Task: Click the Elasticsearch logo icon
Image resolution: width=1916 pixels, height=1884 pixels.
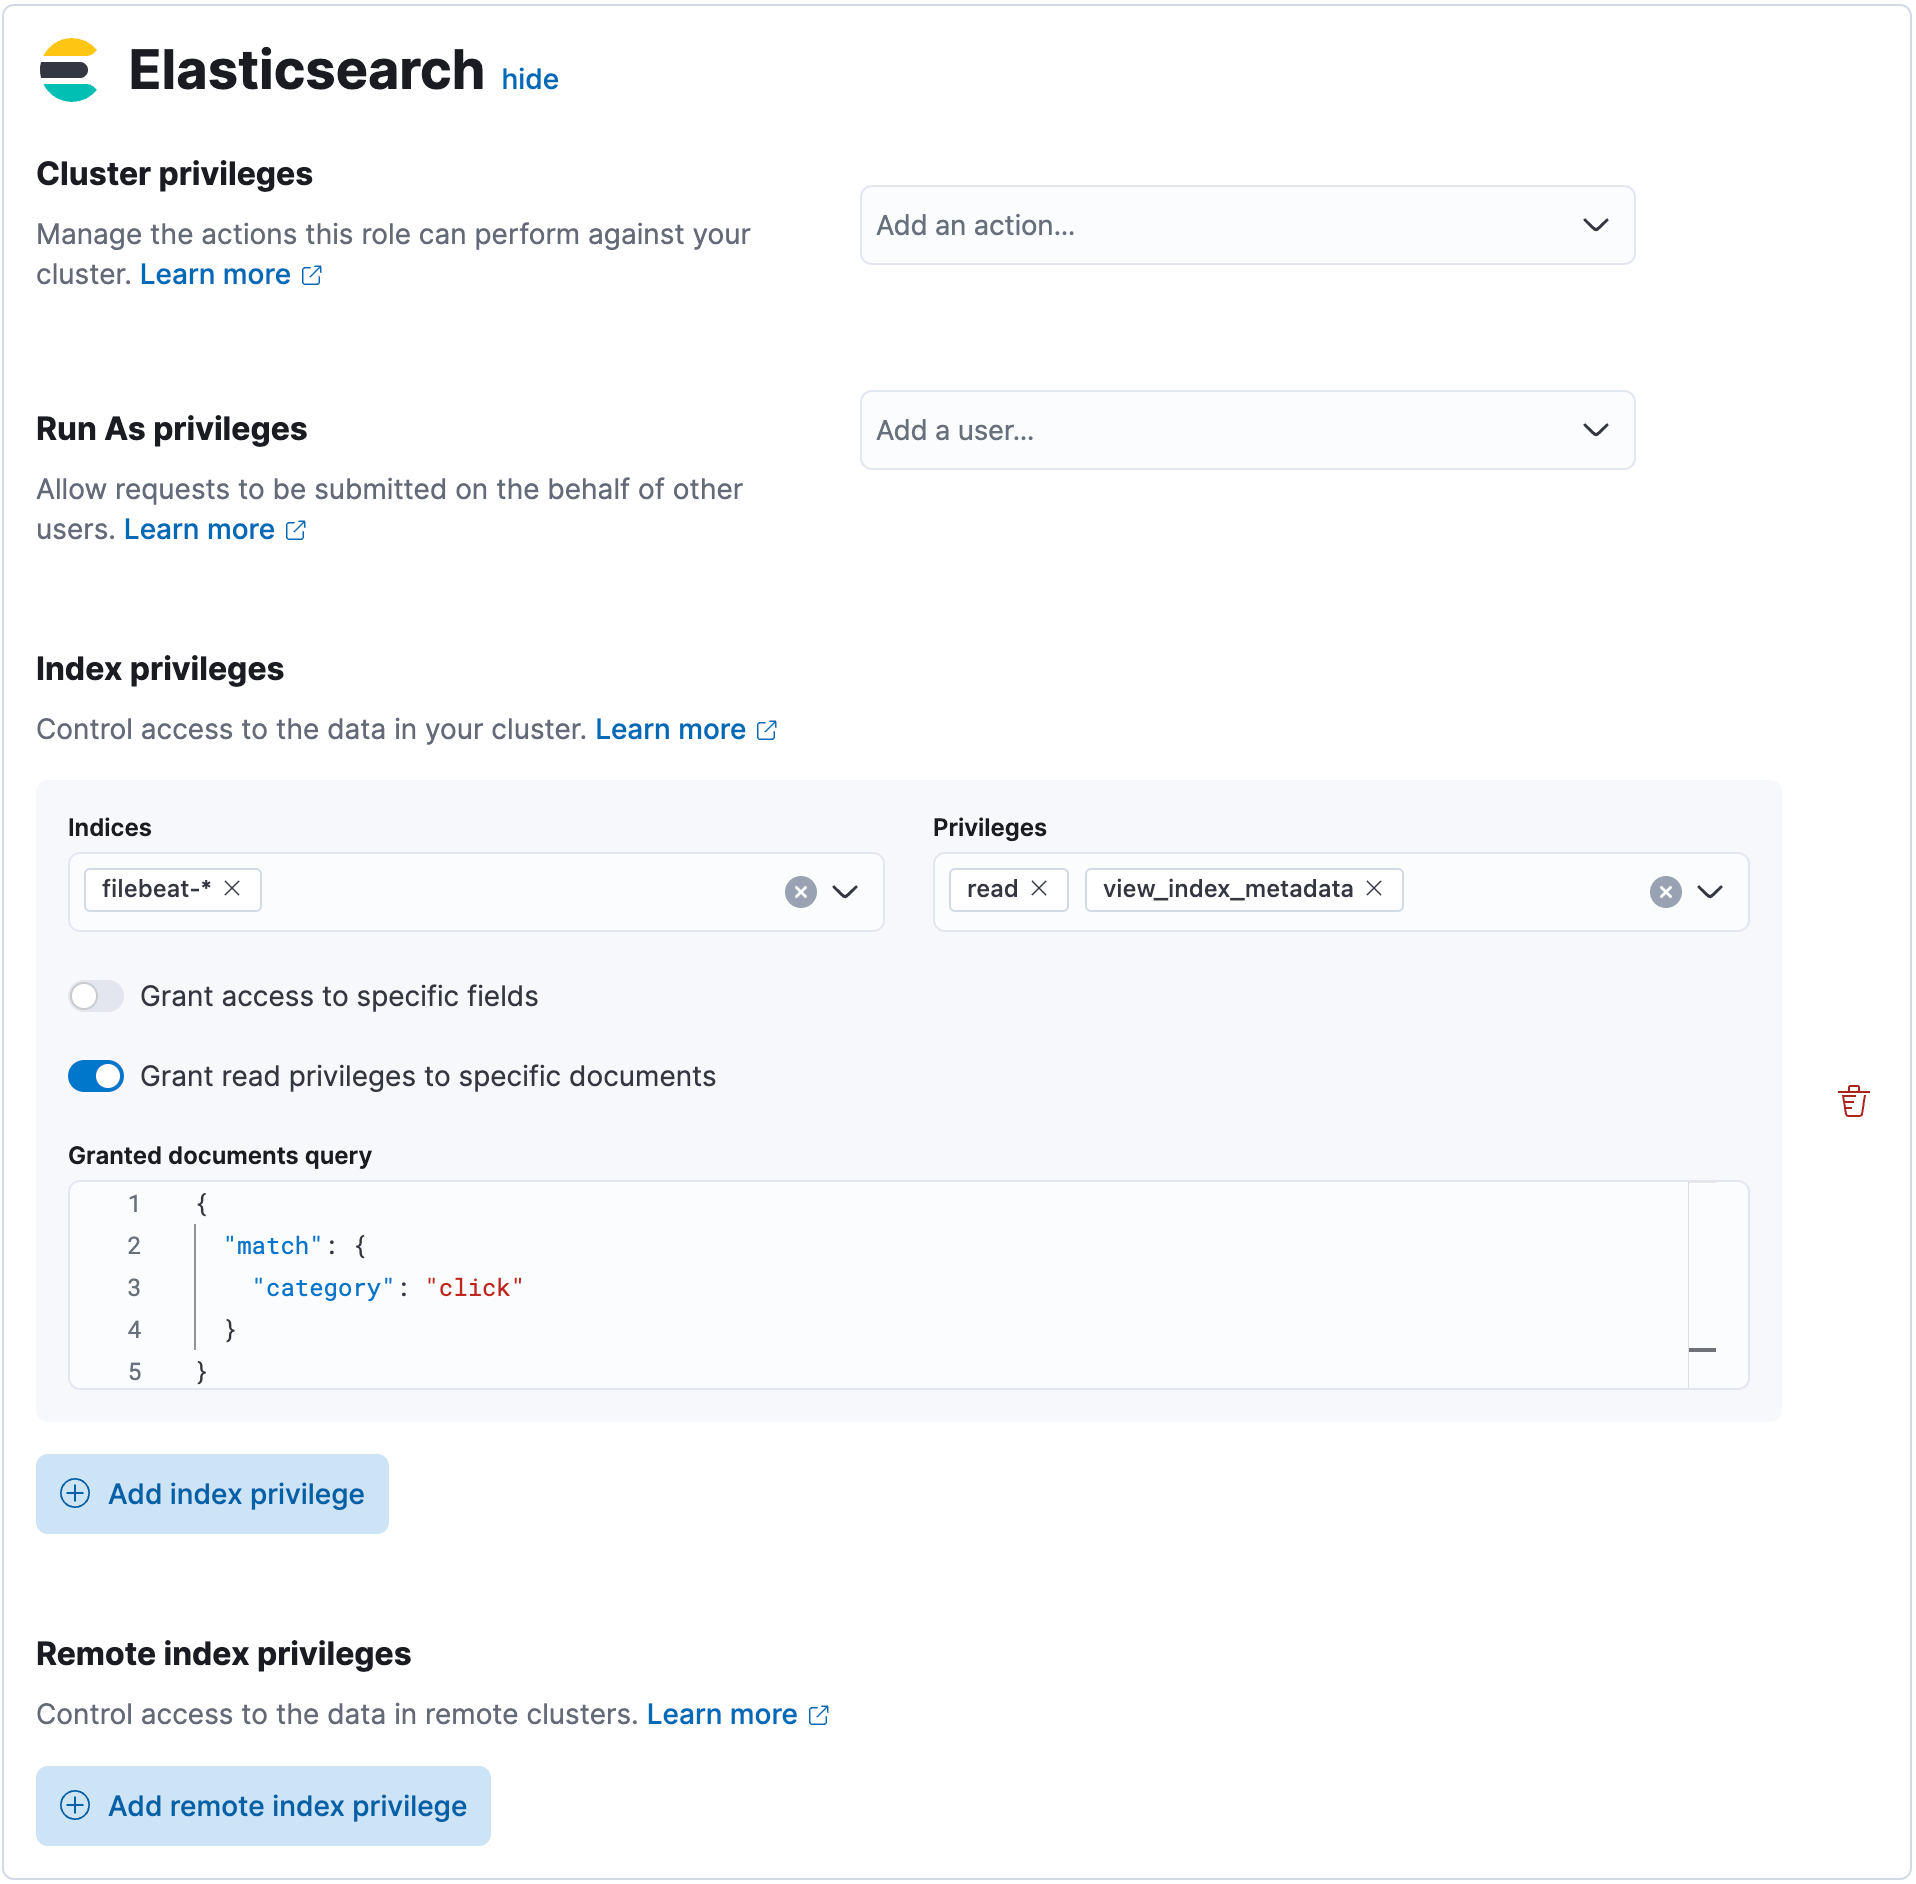Action: [69, 70]
